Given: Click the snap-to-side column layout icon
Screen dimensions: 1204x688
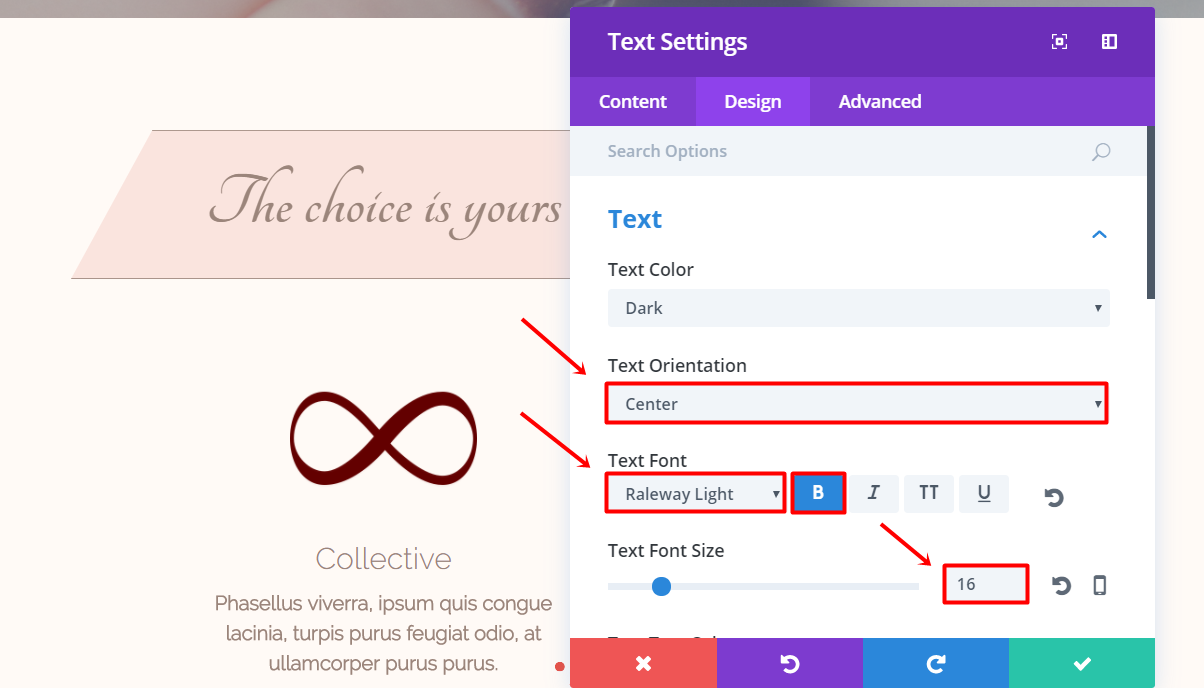Looking at the screenshot, I should point(1109,41).
